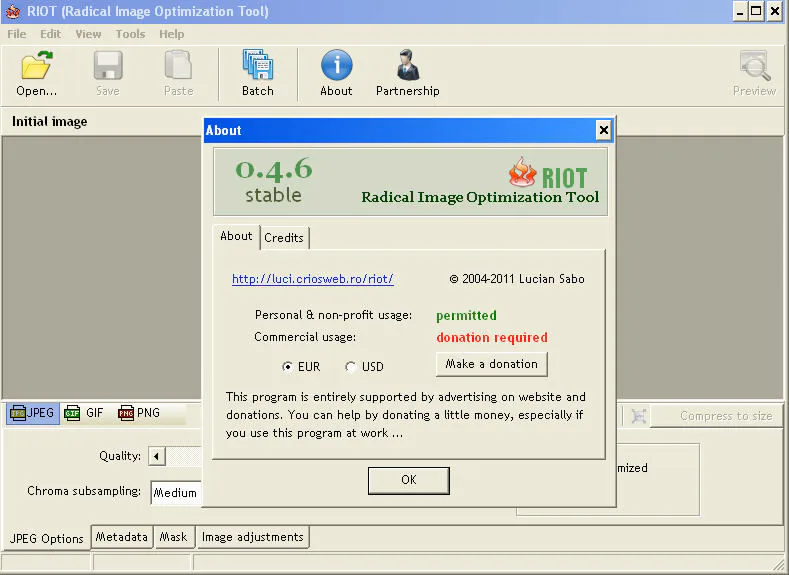Open the View menu
The width and height of the screenshot is (789, 575).
tap(88, 34)
